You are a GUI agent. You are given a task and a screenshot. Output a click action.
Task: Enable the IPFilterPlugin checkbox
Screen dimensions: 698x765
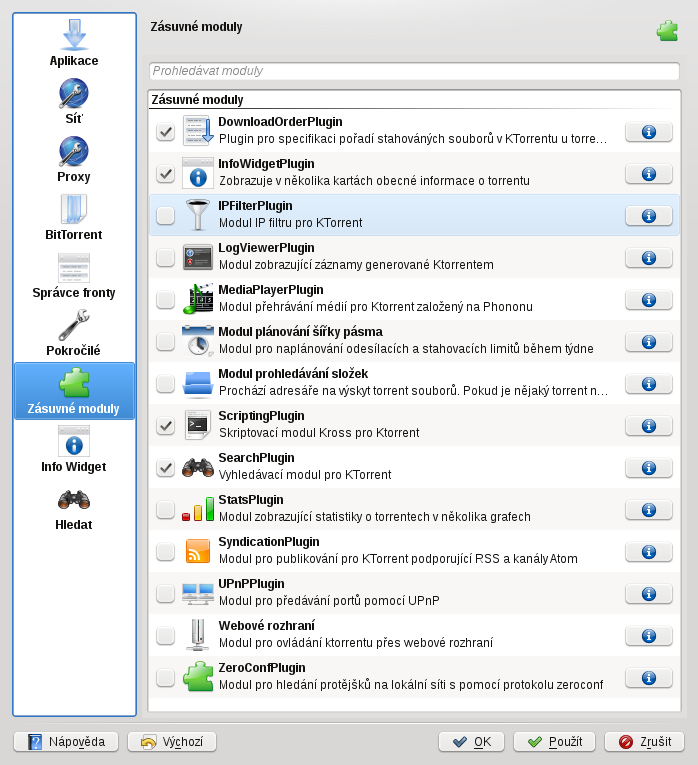(x=165, y=216)
